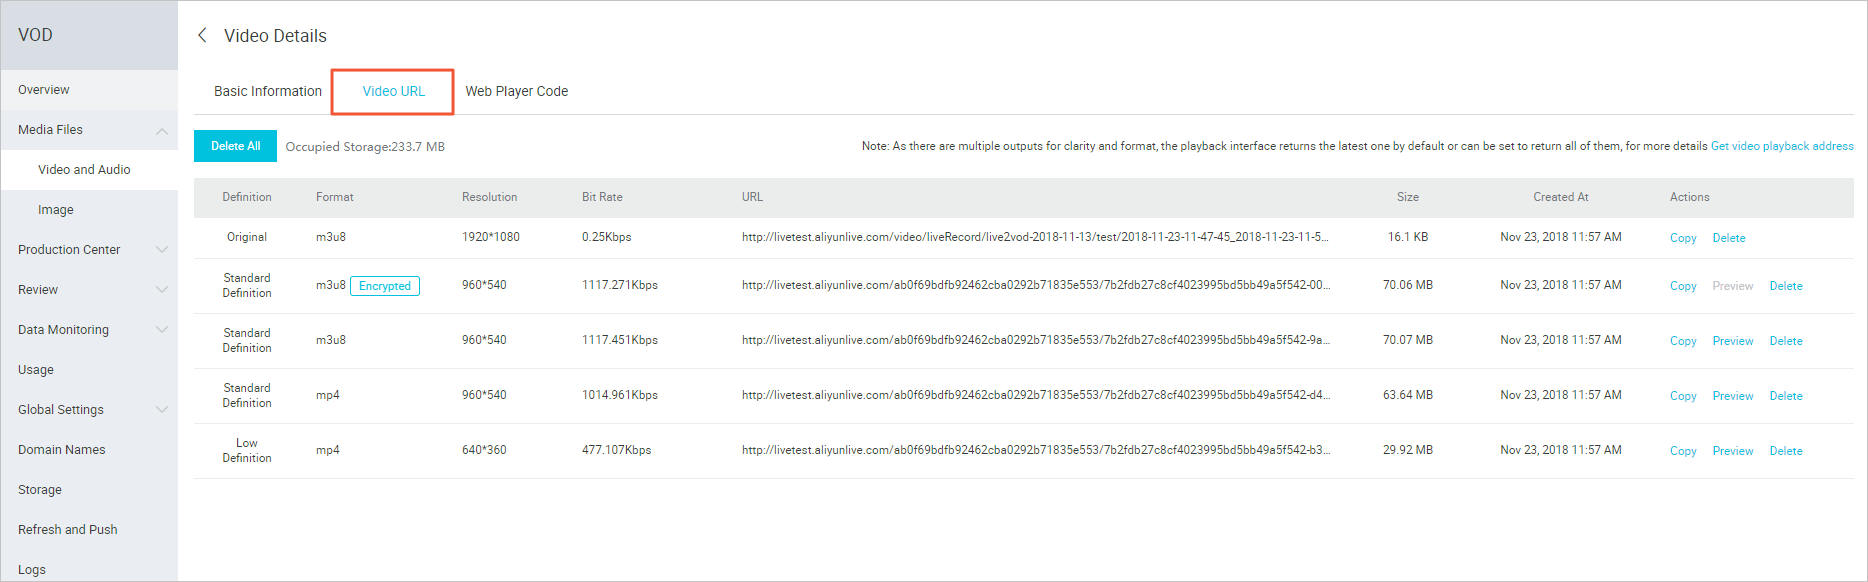Click the Delete All button
Viewport: 1868px width, 582px height.
pyautogui.click(x=235, y=146)
